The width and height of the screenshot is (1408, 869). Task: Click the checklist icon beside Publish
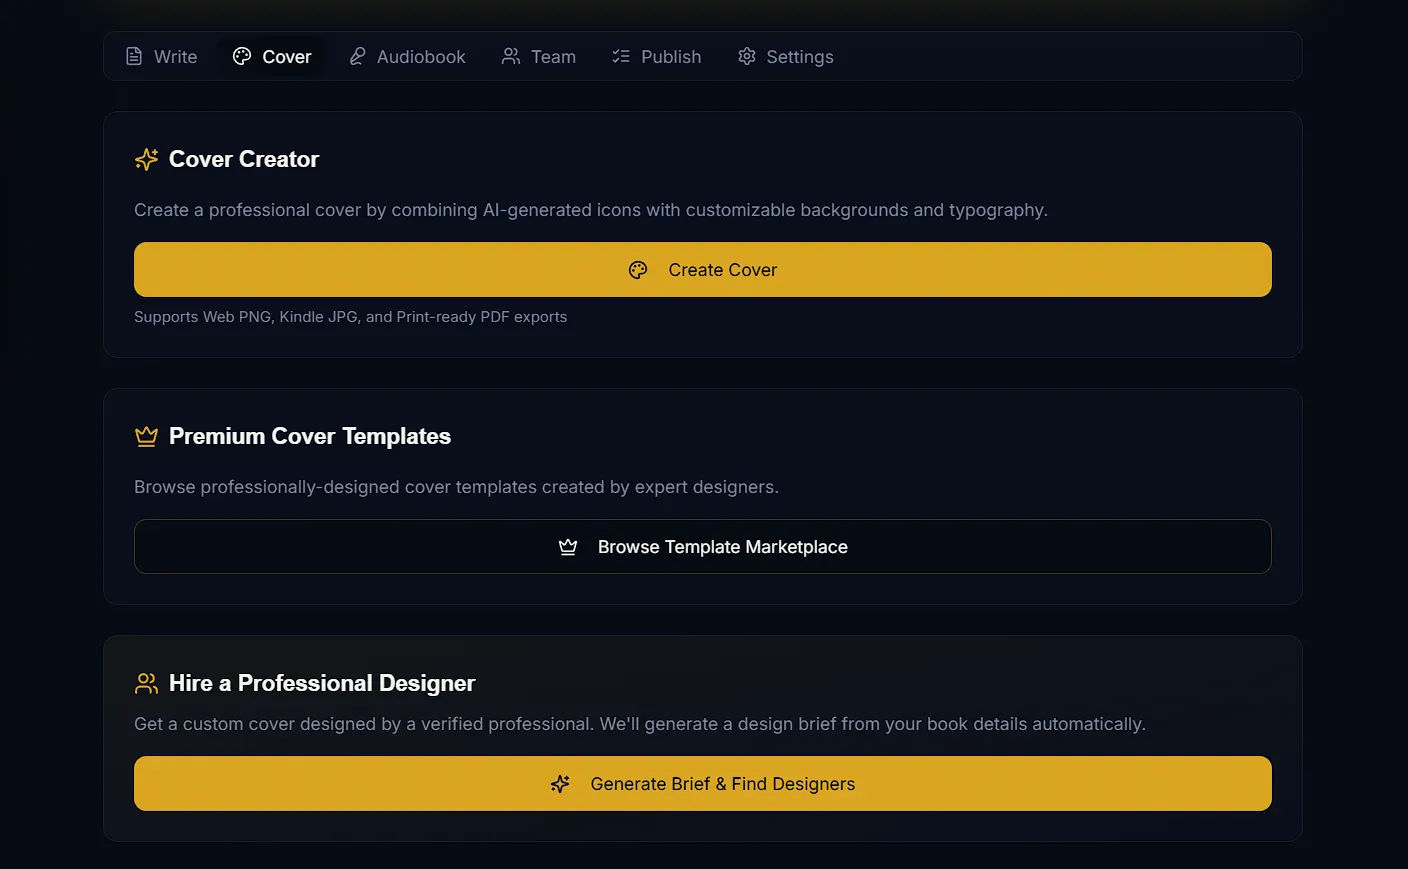tap(621, 57)
